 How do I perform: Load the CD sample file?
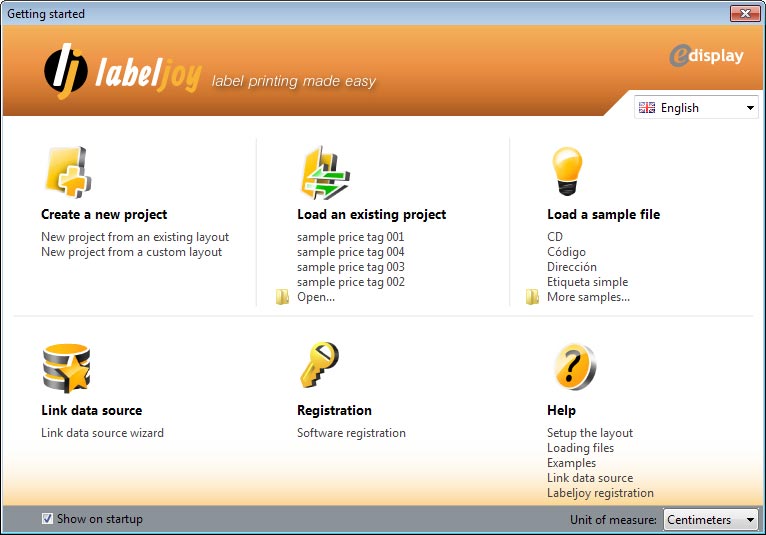tap(555, 237)
